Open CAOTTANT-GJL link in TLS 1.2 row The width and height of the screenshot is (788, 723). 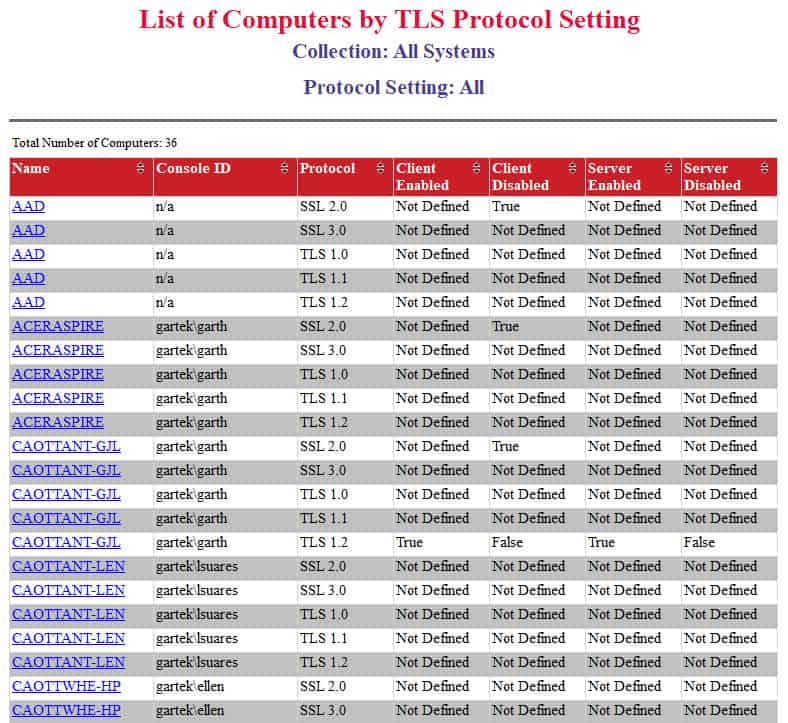pos(66,543)
